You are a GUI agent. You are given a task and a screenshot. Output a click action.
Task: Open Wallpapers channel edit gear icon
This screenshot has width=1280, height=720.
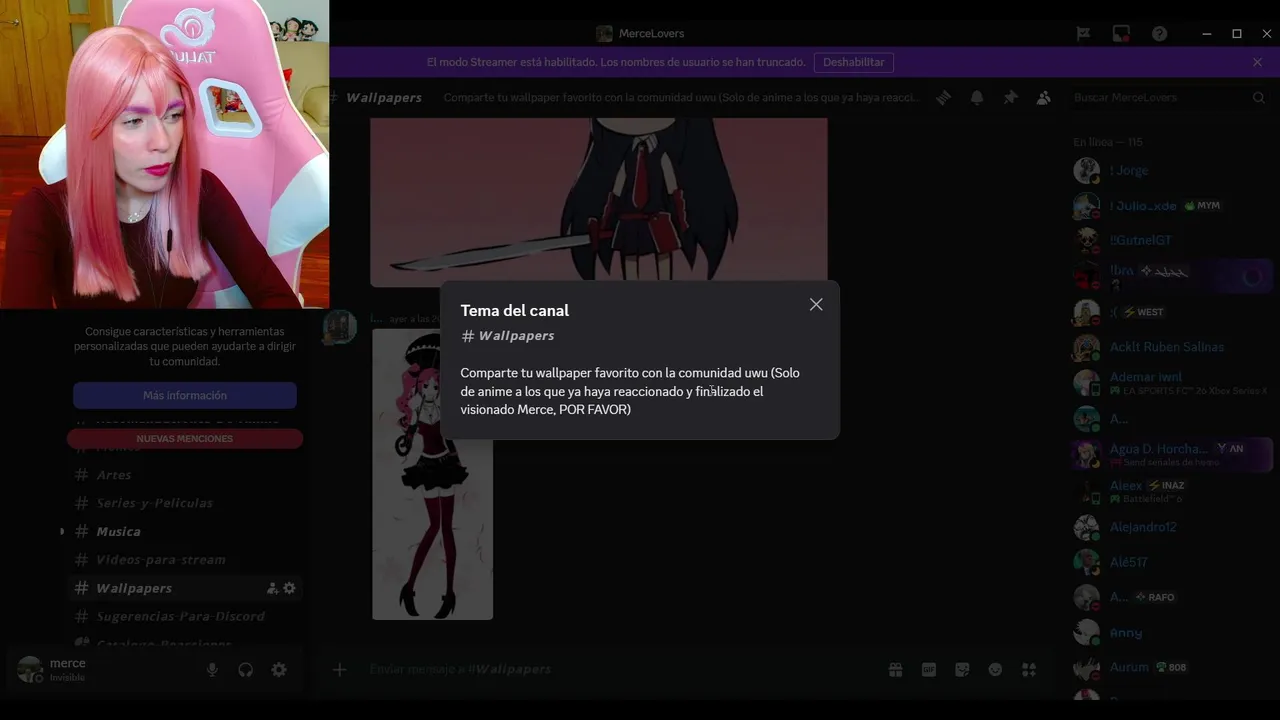(289, 588)
